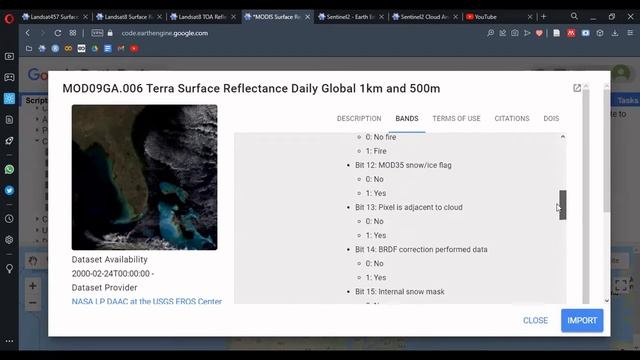
Task: Select the Bands tab
Action: 407,118
